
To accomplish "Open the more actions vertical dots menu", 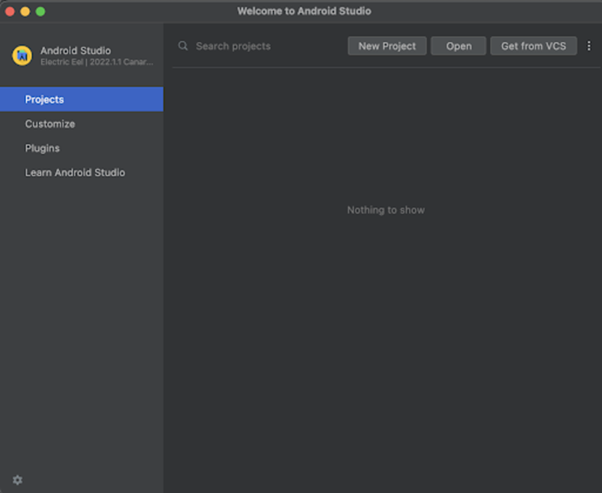I will pos(589,46).
